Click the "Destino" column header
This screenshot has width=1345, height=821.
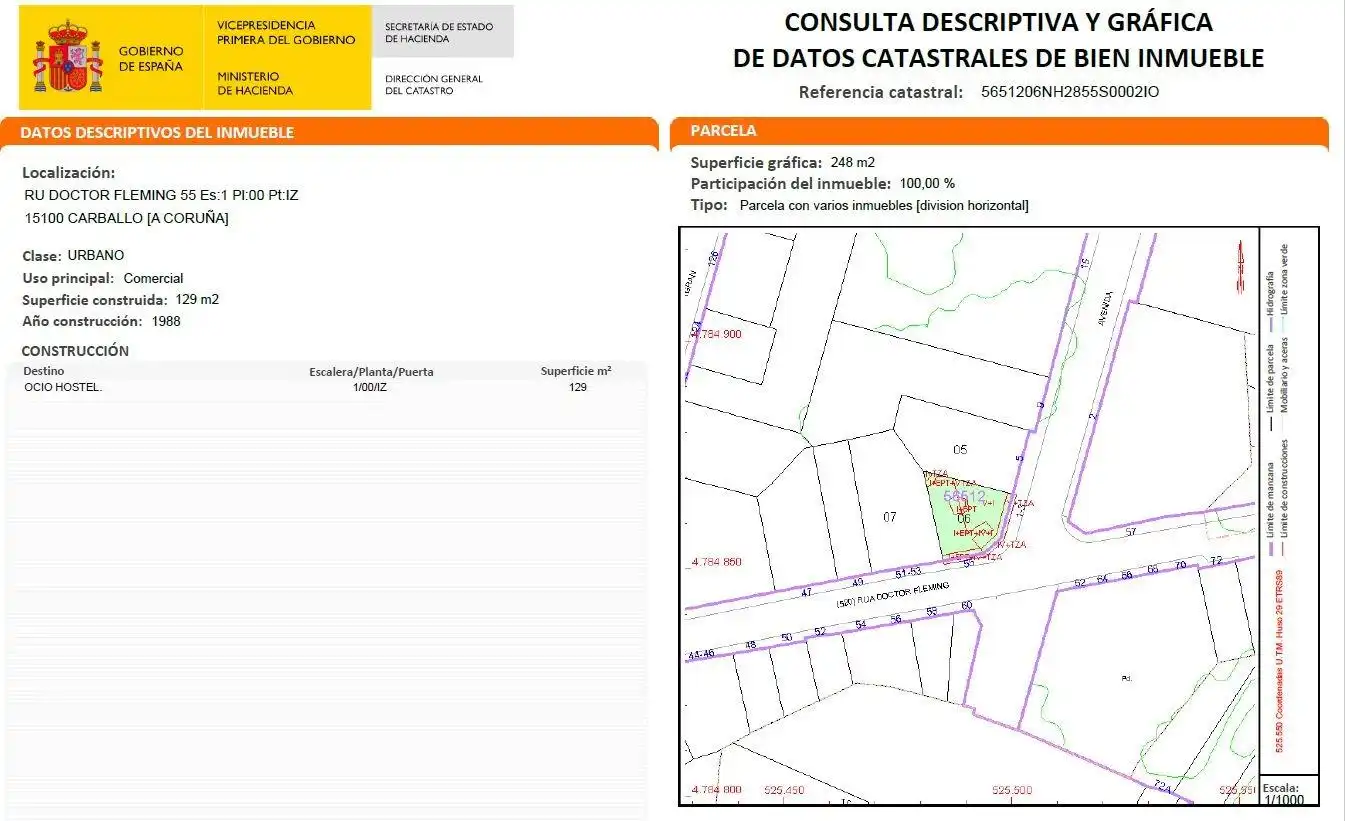(x=44, y=372)
